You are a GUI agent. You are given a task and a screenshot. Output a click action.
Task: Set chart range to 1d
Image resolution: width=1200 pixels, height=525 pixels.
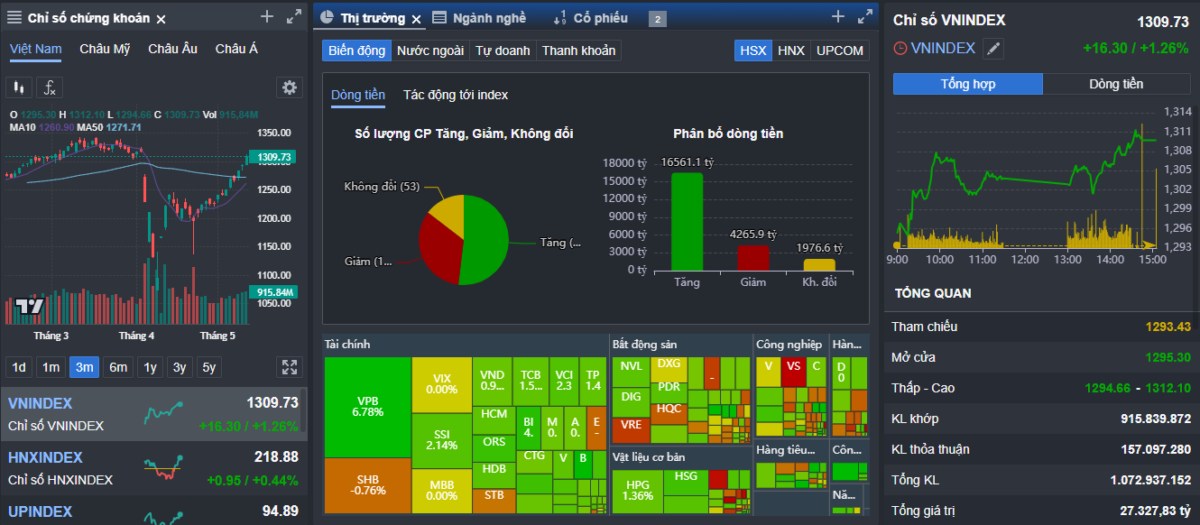(x=19, y=367)
